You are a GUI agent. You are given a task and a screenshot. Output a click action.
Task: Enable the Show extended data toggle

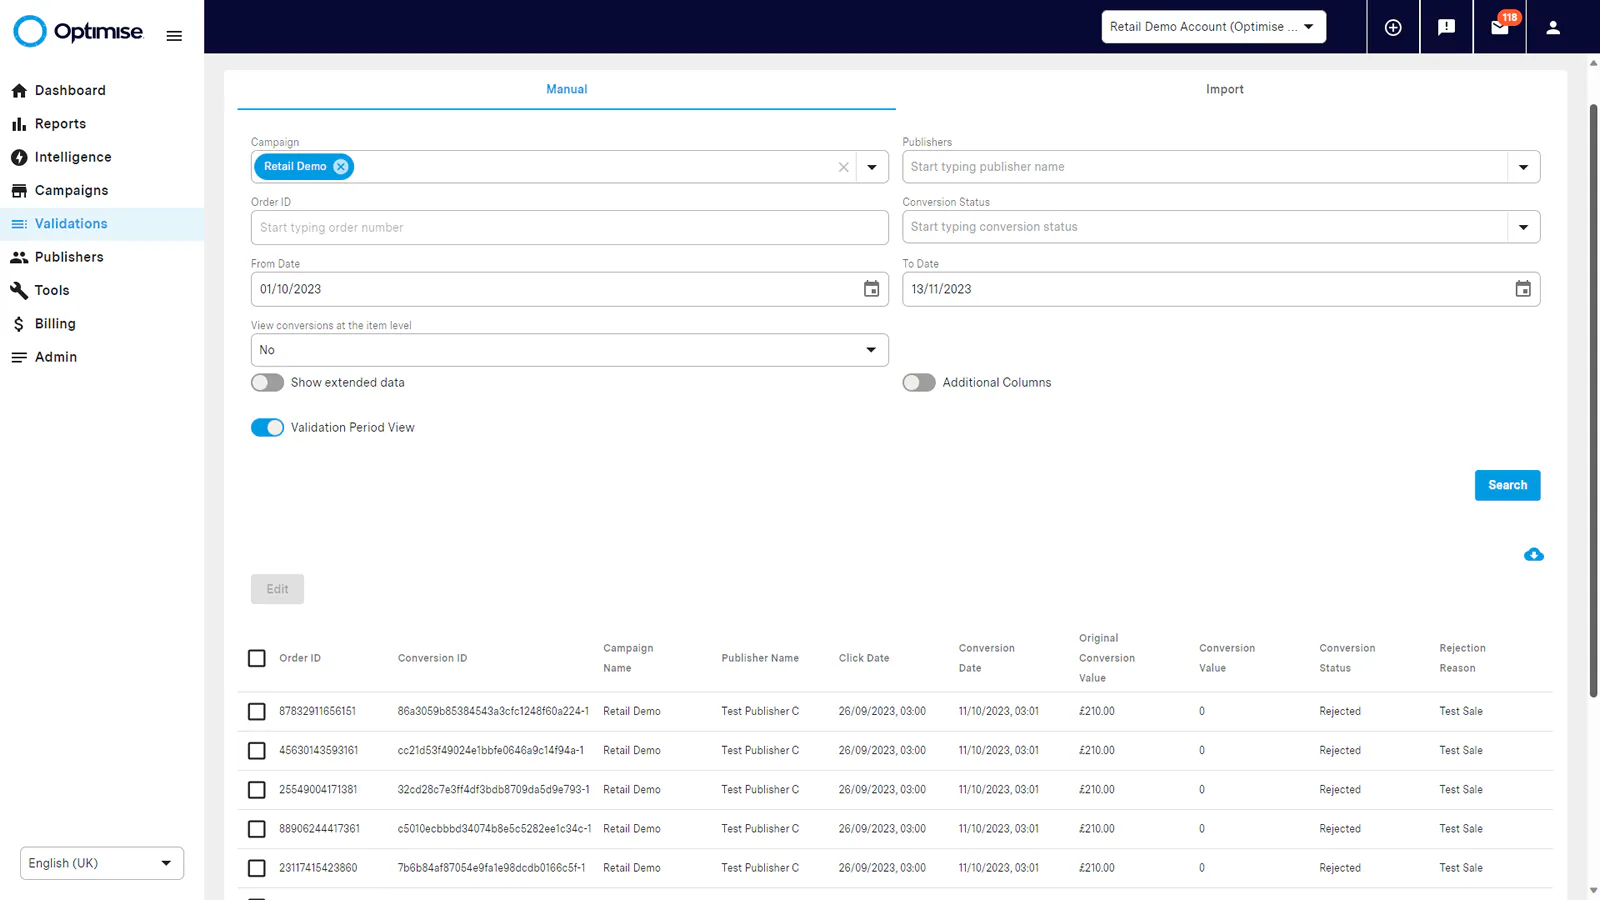pyautogui.click(x=267, y=383)
